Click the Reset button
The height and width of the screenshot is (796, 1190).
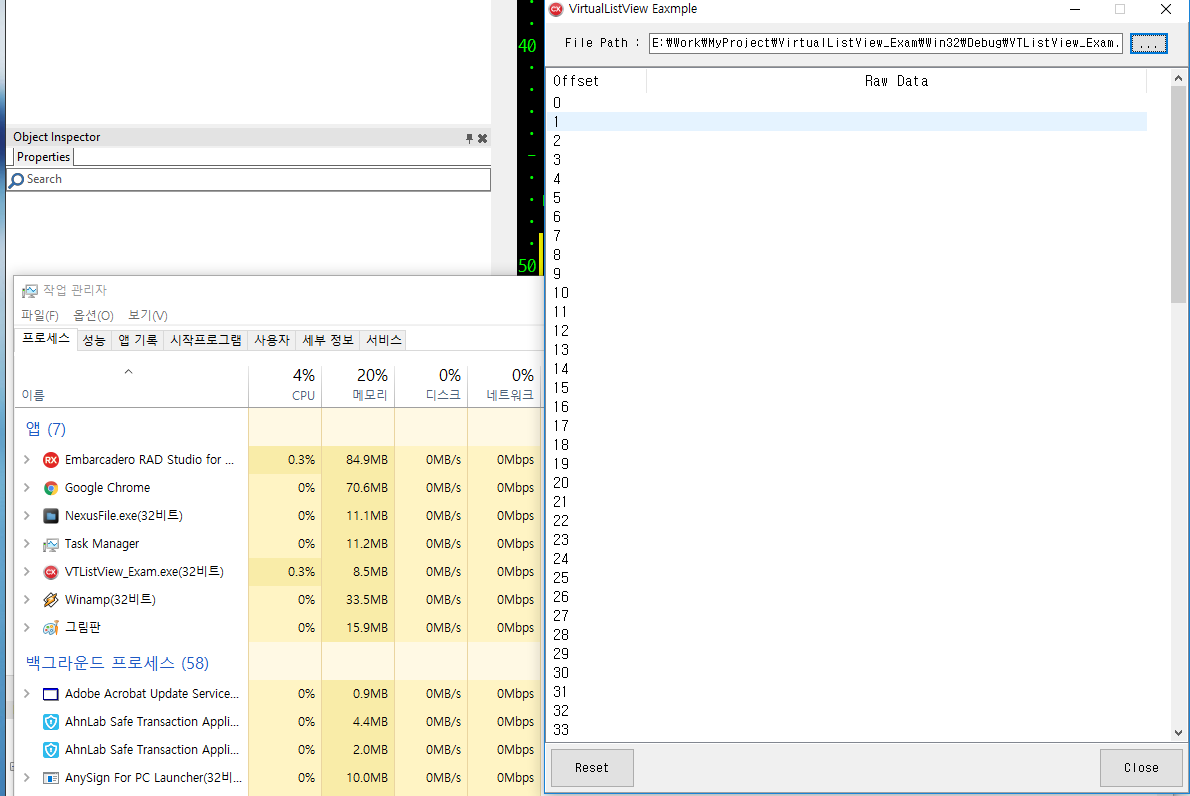592,768
